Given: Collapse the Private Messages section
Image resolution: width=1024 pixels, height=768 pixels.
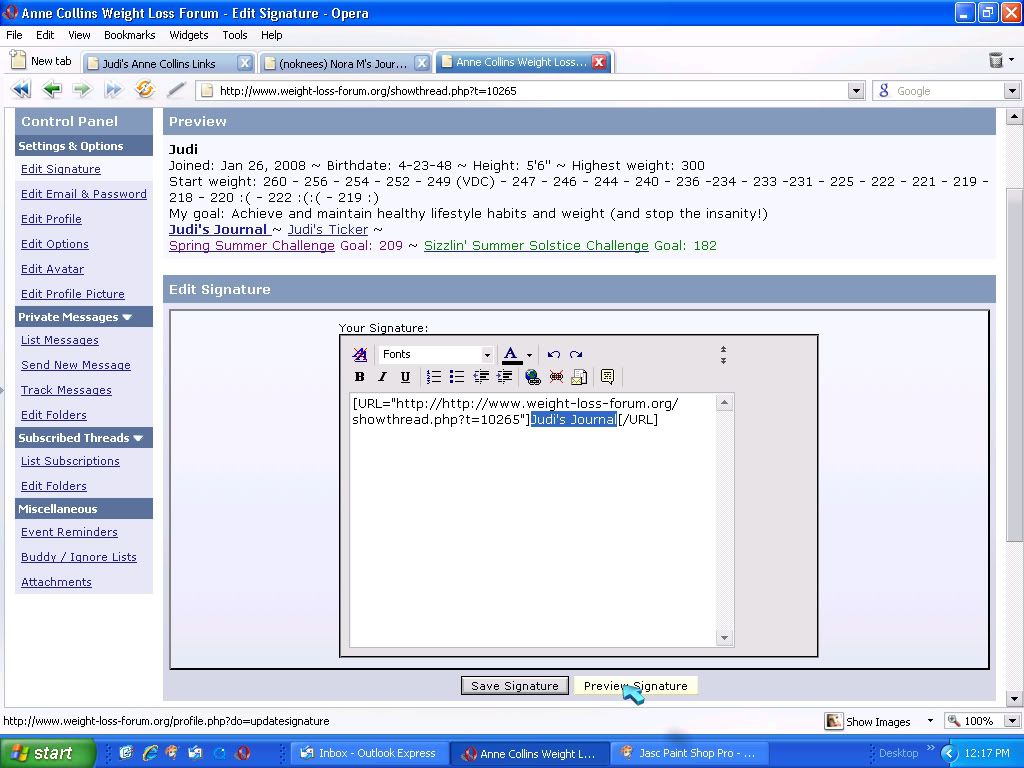Looking at the screenshot, I should 127,317.
